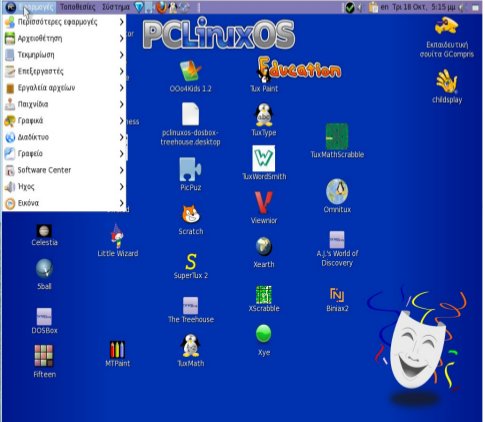The height and width of the screenshot is (422, 485).
Task: Start the Fifteen puzzle icon
Action: [44, 356]
